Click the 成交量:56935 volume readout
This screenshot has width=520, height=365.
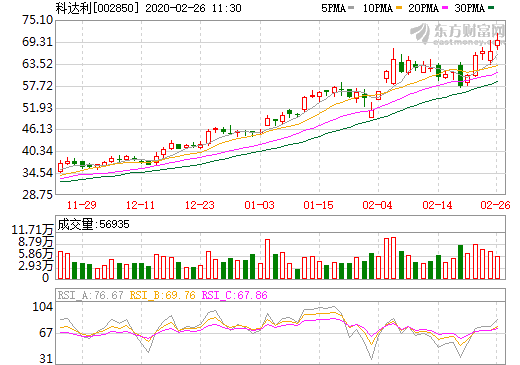93,224
